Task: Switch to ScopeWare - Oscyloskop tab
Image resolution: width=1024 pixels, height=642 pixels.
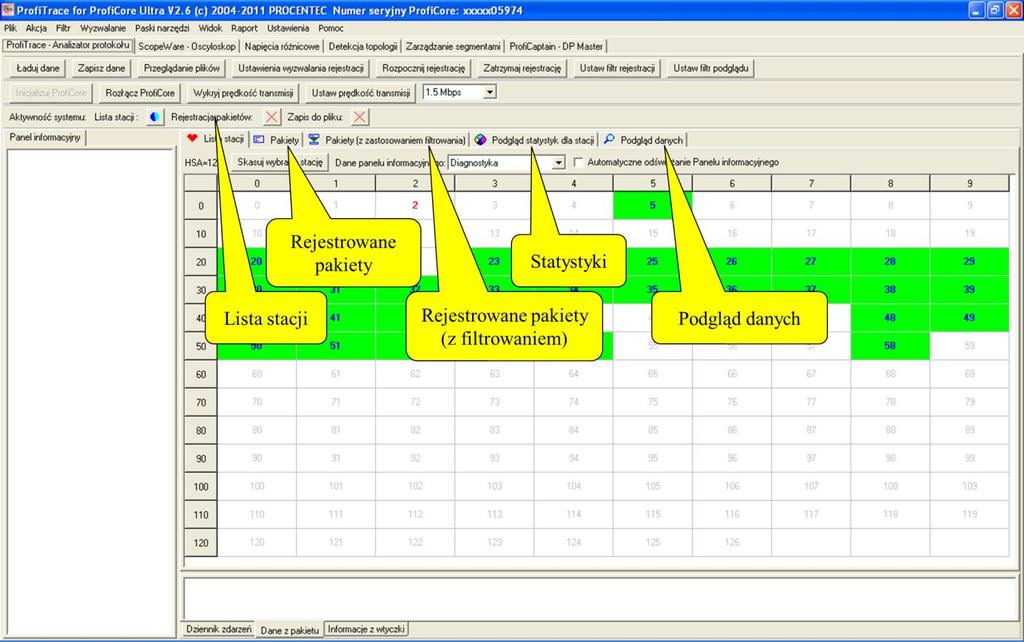Action: coord(187,46)
